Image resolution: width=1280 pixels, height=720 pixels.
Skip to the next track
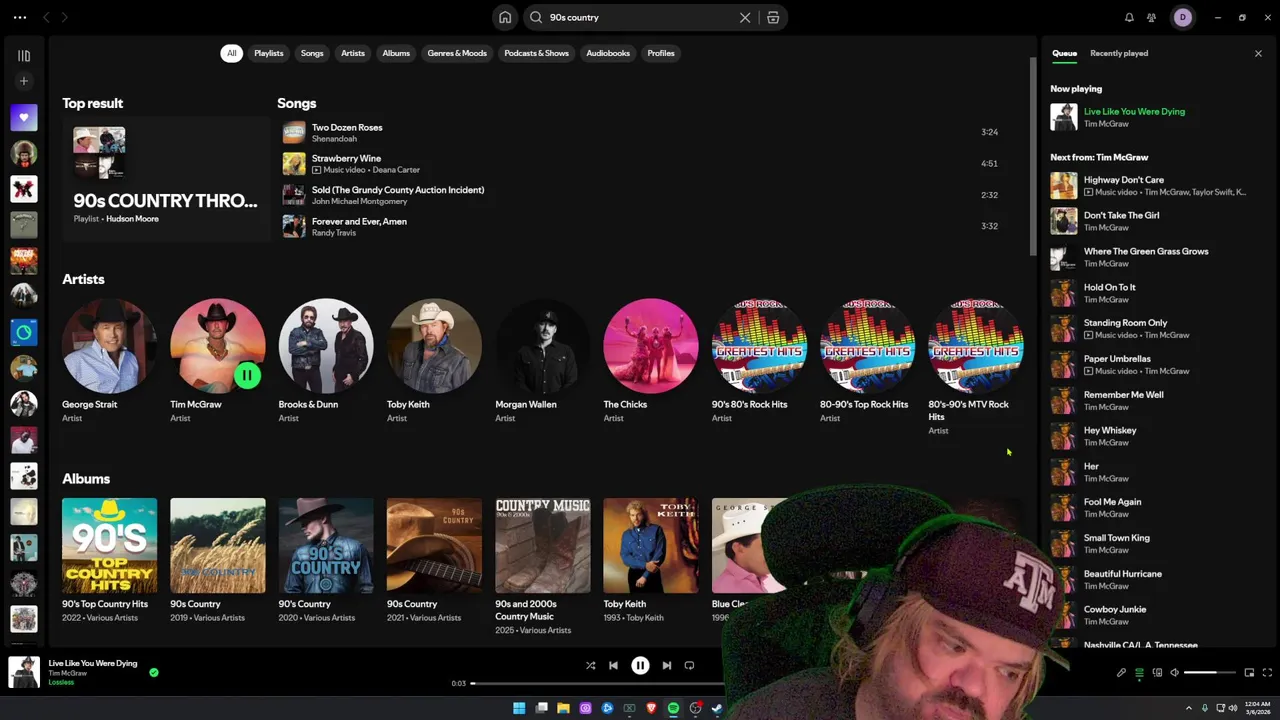click(x=667, y=665)
